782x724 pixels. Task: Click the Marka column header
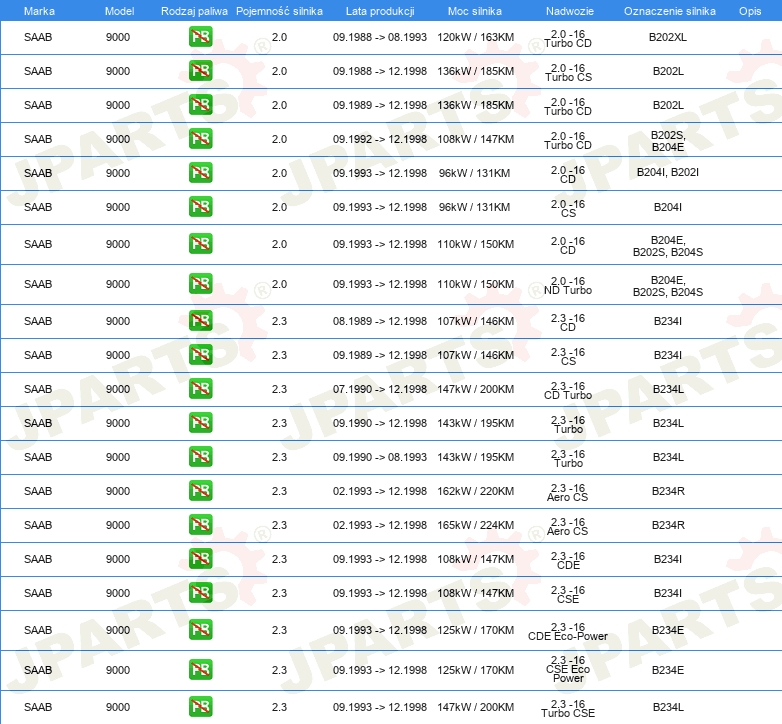click(x=39, y=11)
